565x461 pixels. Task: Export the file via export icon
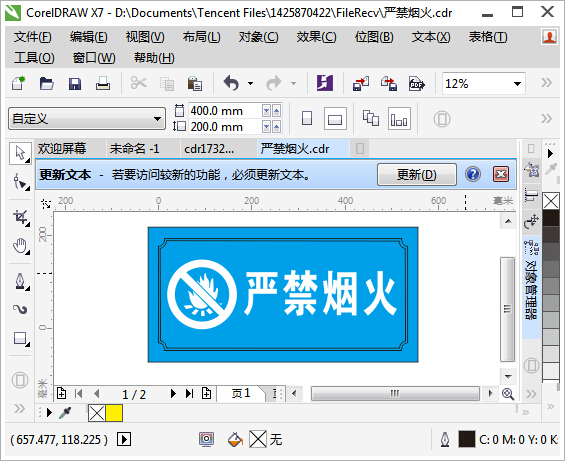pos(389,84)
